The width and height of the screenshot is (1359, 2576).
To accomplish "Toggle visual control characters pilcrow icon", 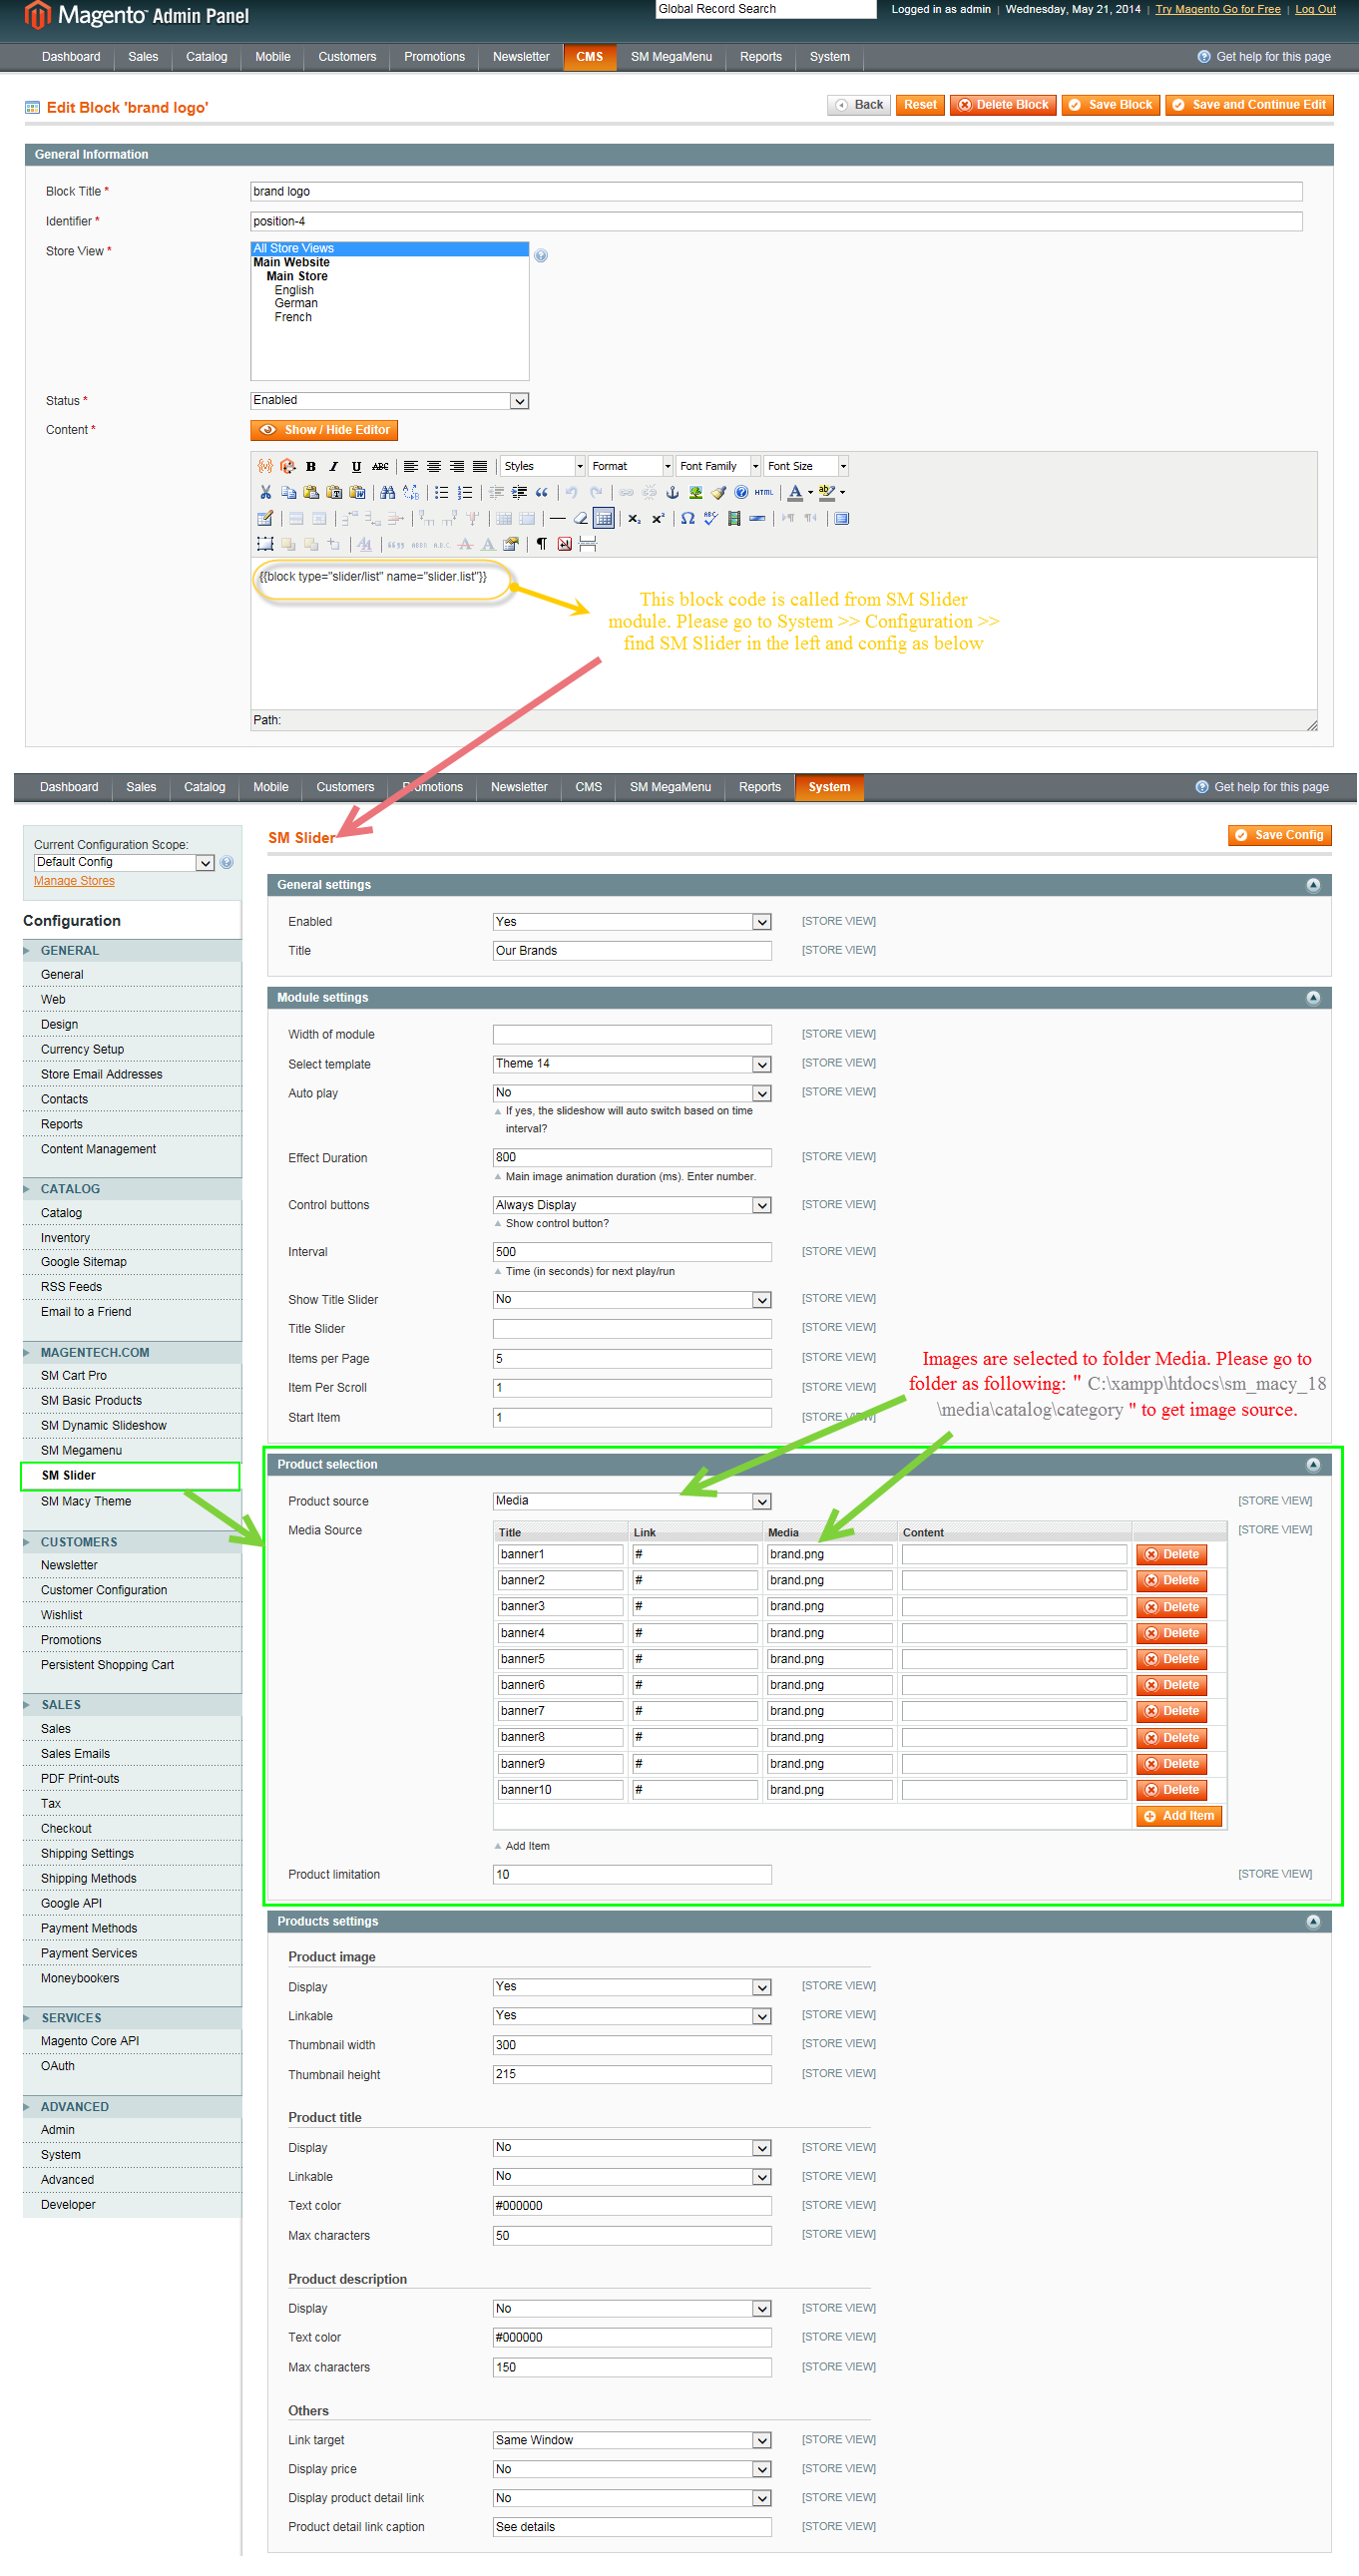I will point(542,544).
